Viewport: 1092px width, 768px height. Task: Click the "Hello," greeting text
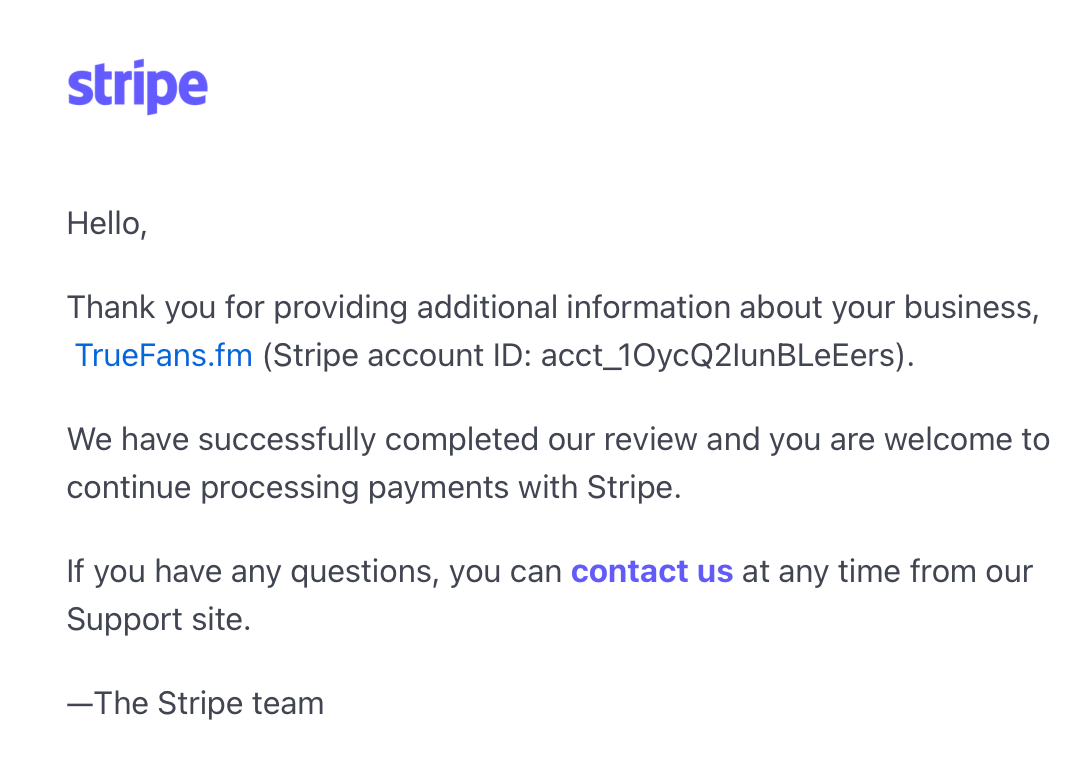(107, 224)
